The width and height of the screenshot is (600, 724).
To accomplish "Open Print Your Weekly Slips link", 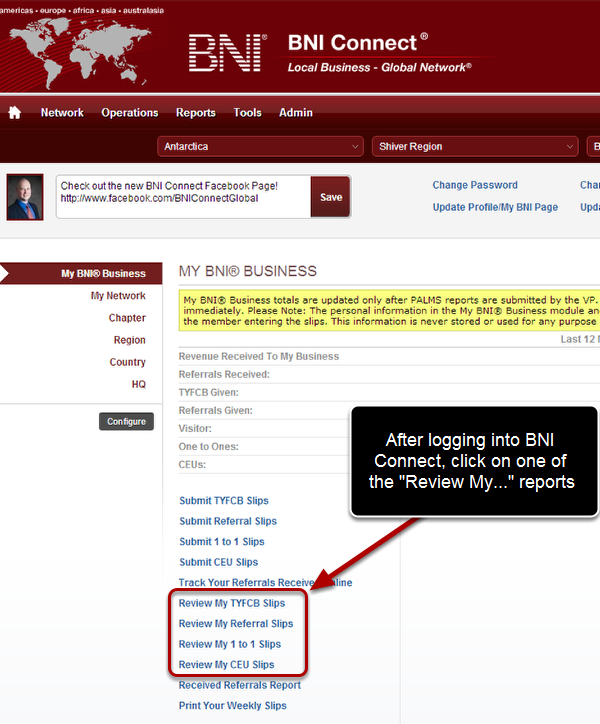I will (233, 706).
